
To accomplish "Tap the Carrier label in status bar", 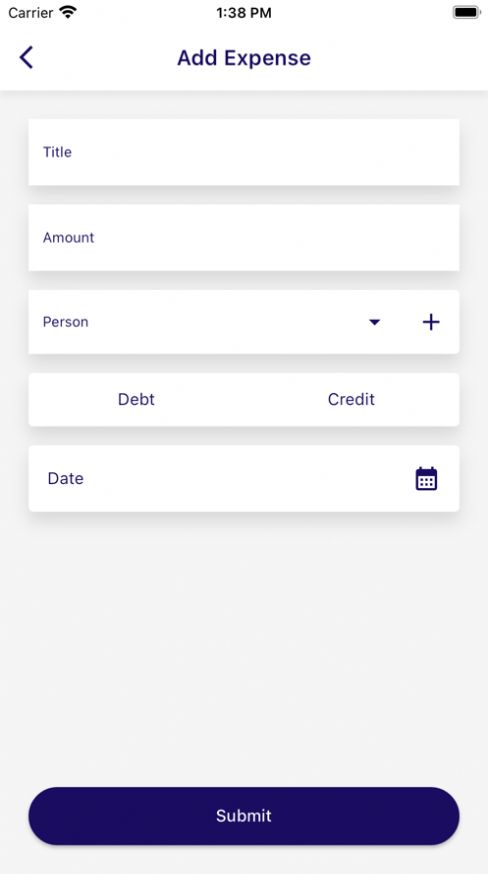I will coord(31,12).
